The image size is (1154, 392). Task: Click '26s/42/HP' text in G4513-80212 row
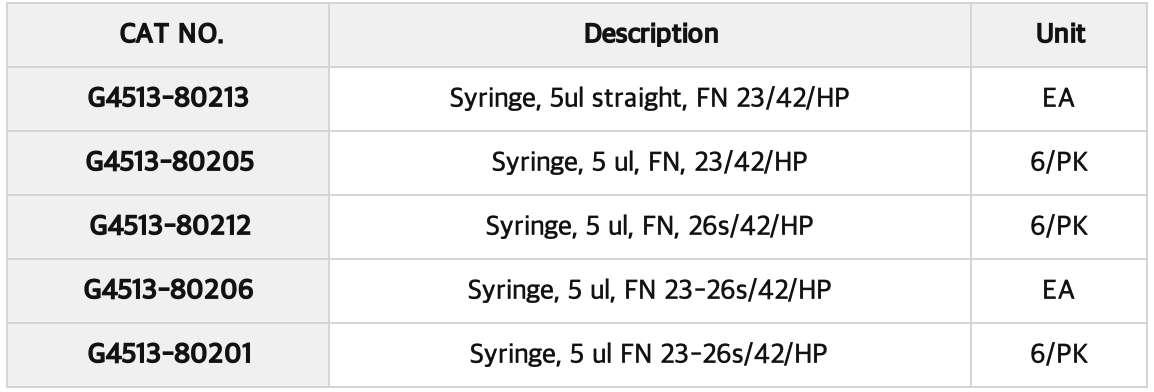click(x=751, y=226)
